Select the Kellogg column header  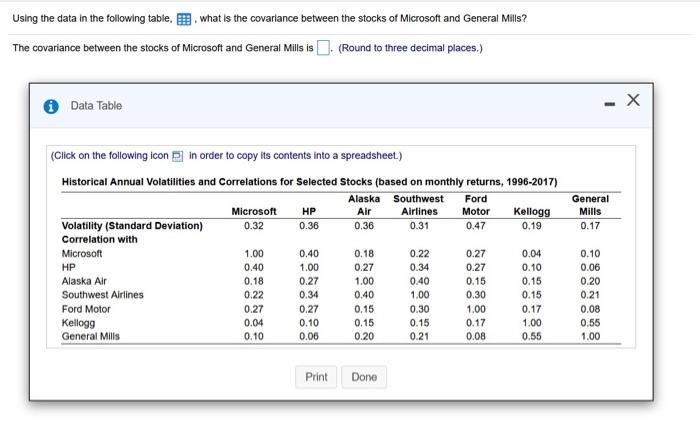[x=531, y=211]
